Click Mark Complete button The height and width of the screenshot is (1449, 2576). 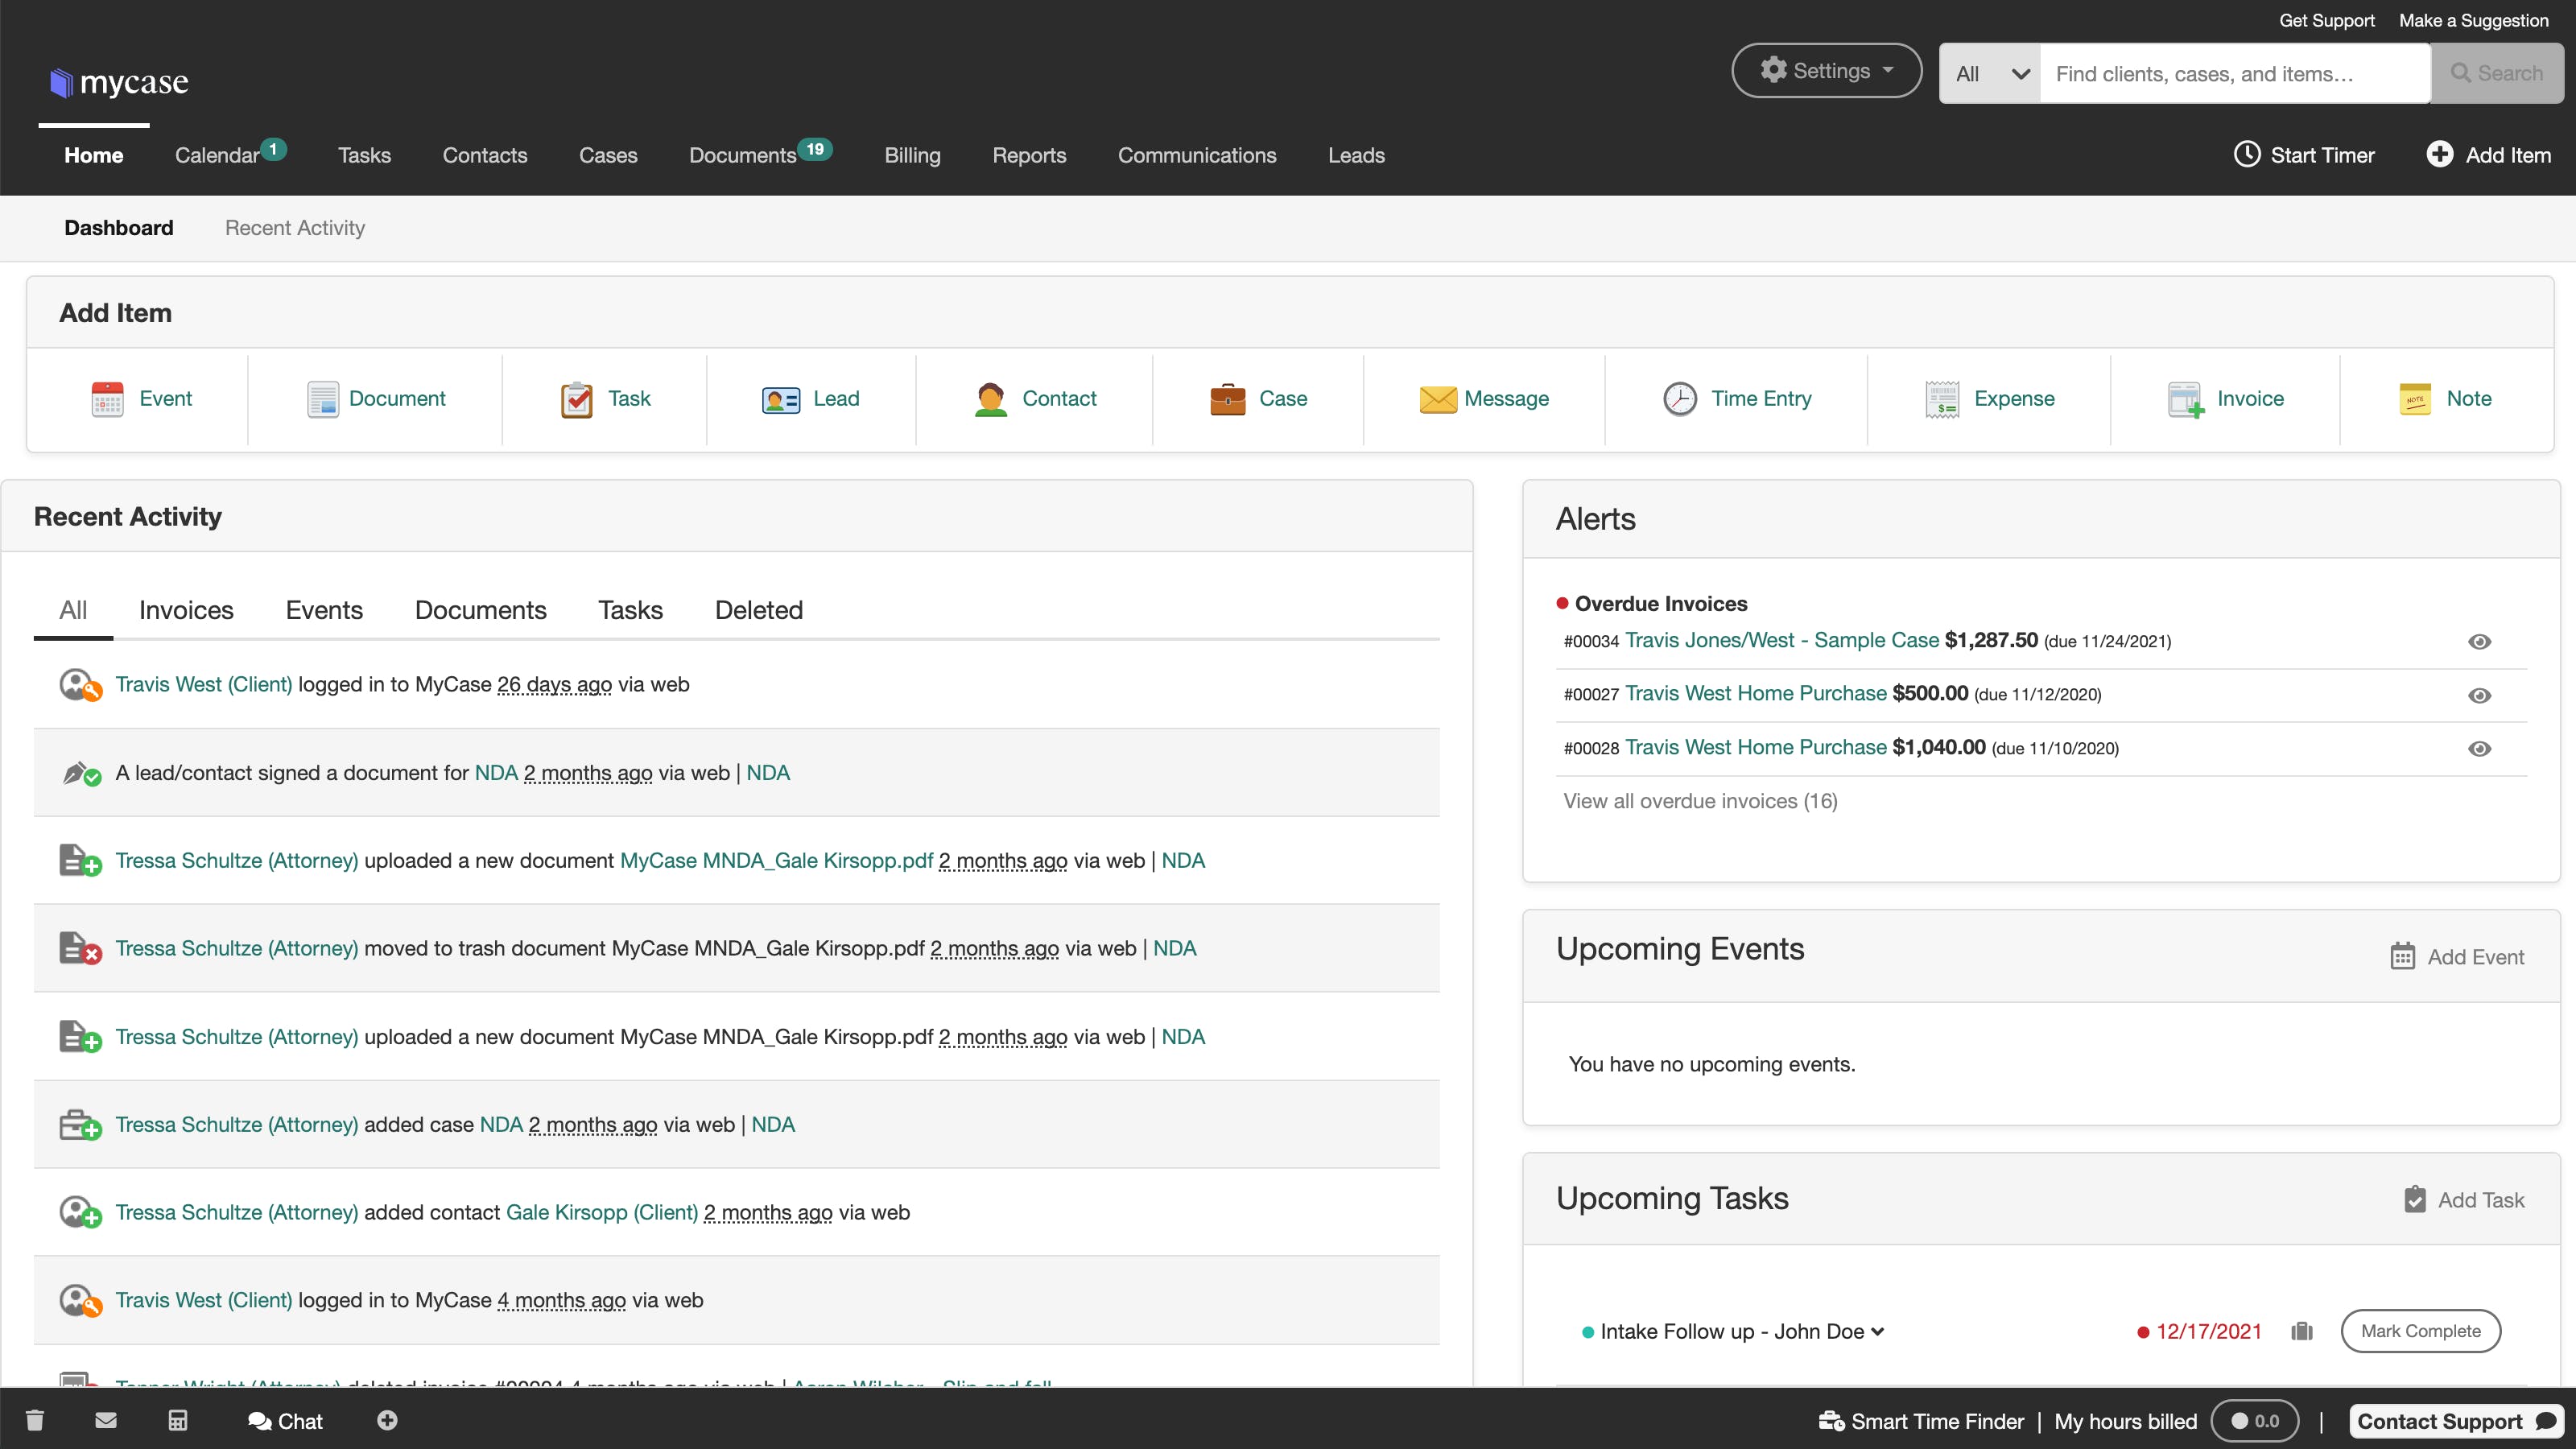click(x=2420, y=1331)
